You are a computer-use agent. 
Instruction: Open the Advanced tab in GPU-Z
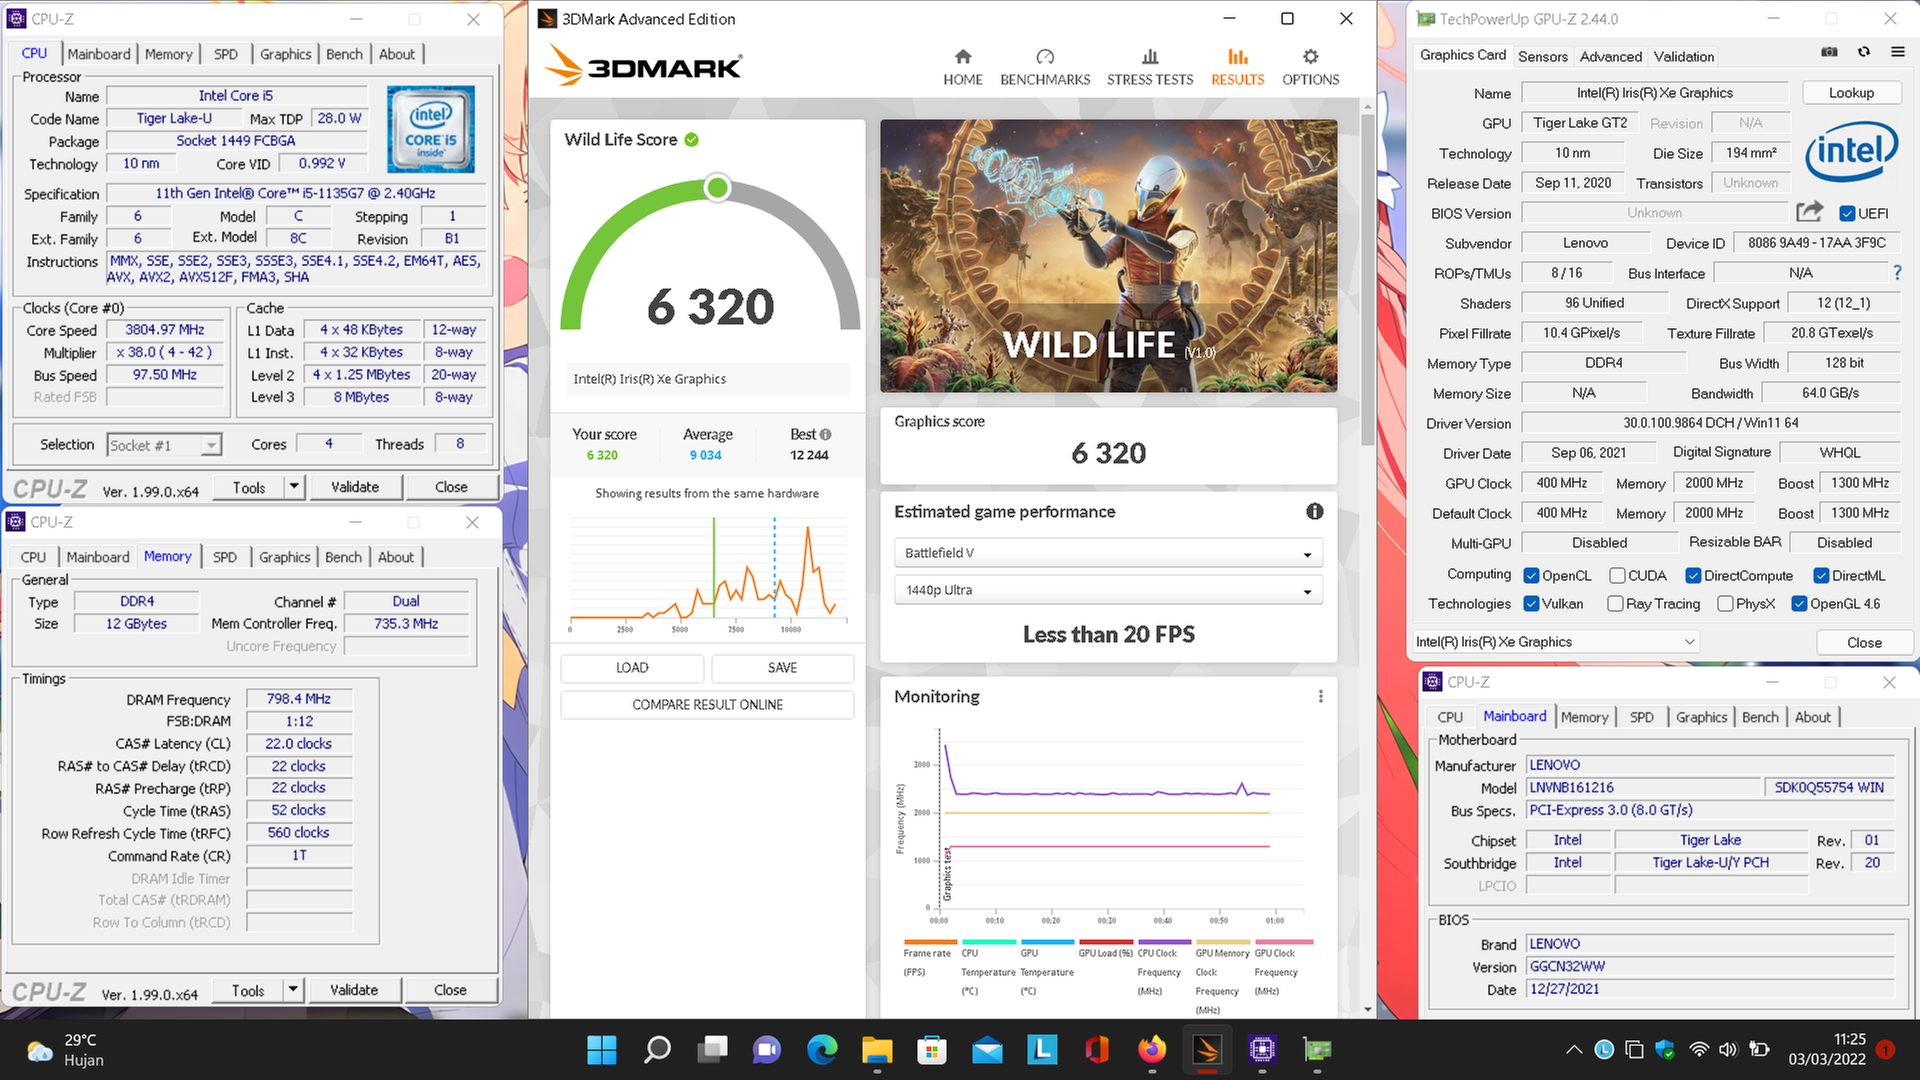(x=1610, y=56)
